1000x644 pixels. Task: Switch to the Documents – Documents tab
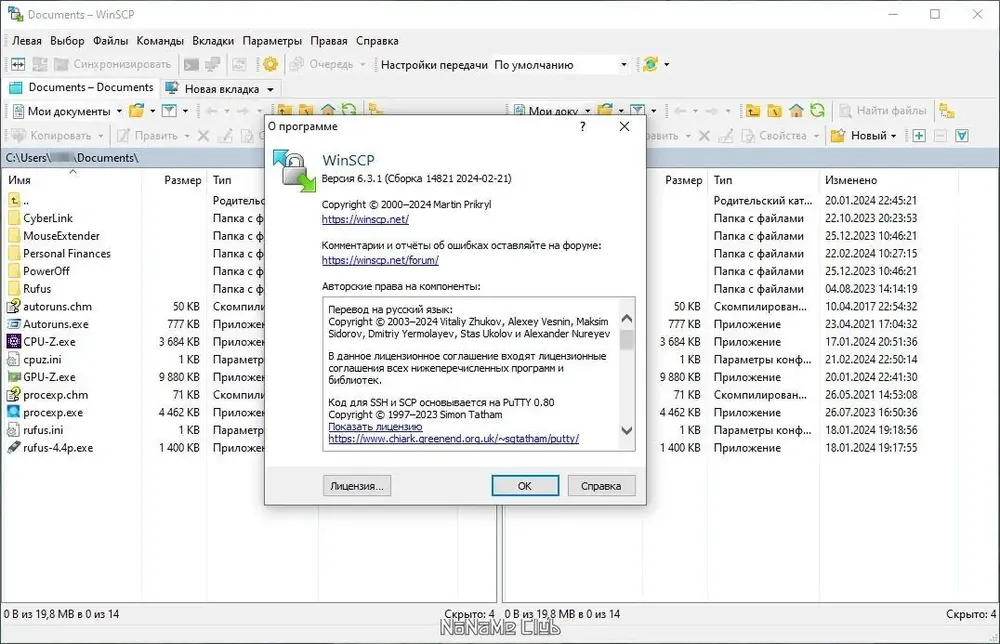coord(81,88)
